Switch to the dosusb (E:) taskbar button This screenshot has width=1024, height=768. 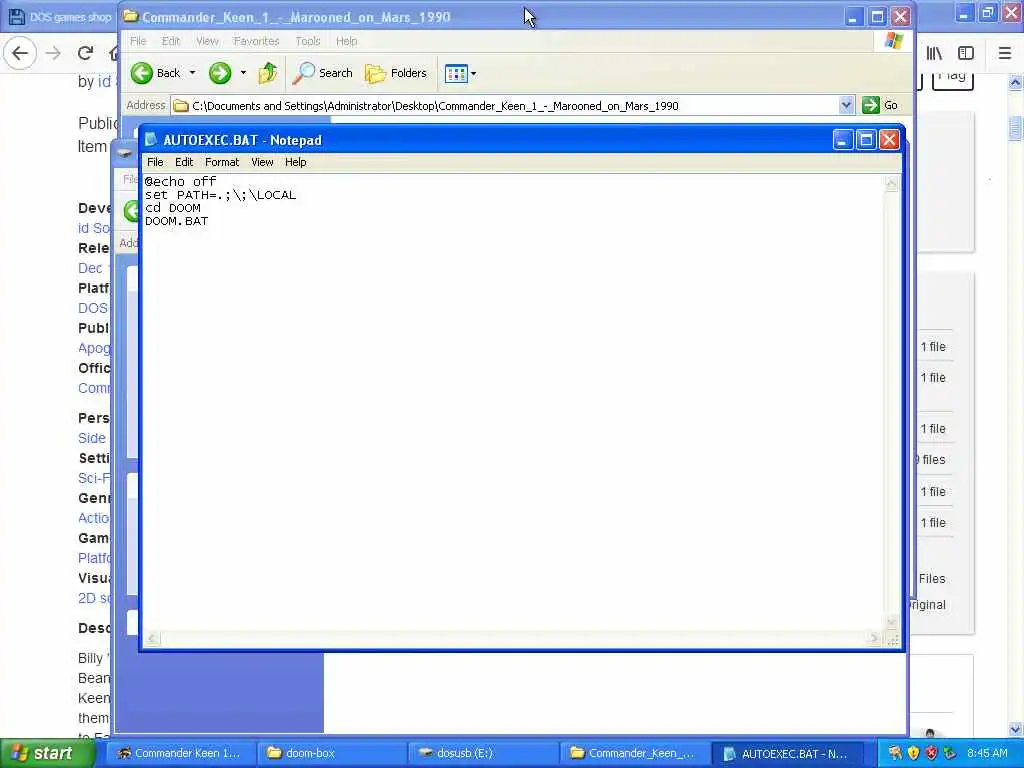482,753
